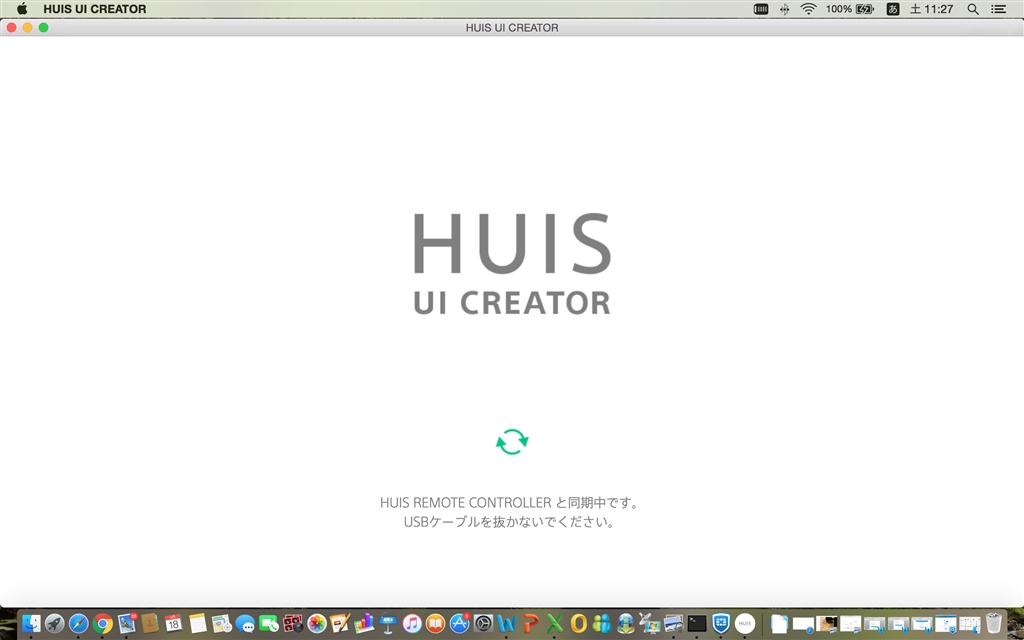1024x640 pixels.
Task: Open the Messenger people icon in the Dock
Action: click(601, 624)
